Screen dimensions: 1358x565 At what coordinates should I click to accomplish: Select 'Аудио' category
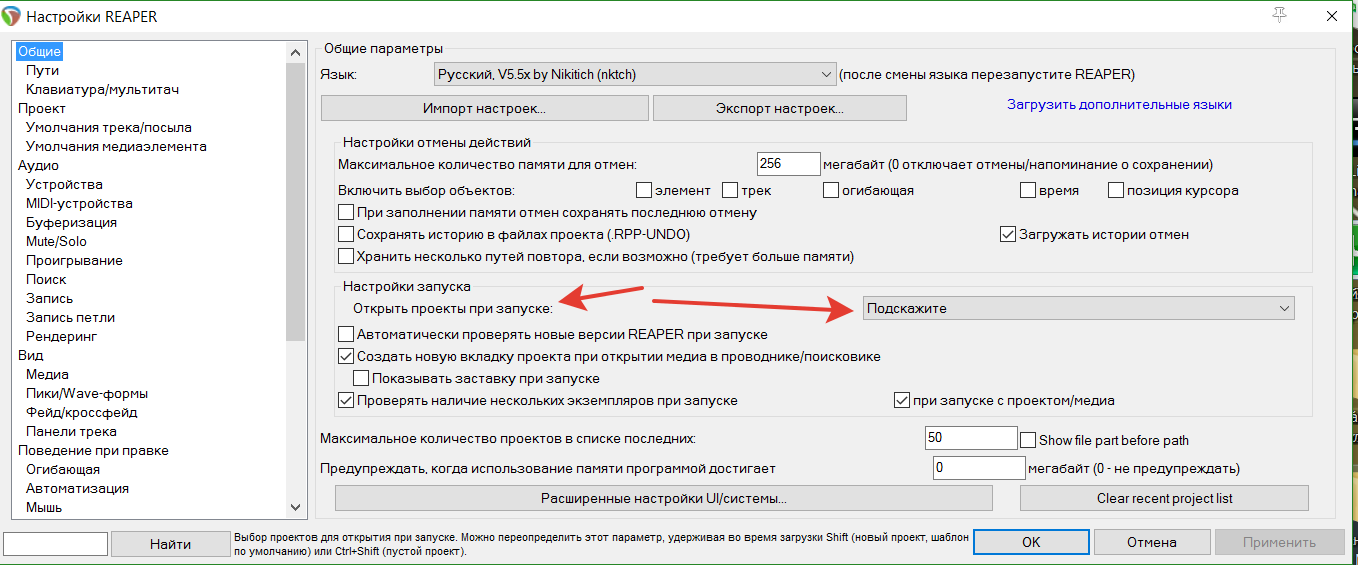[38, 165]
